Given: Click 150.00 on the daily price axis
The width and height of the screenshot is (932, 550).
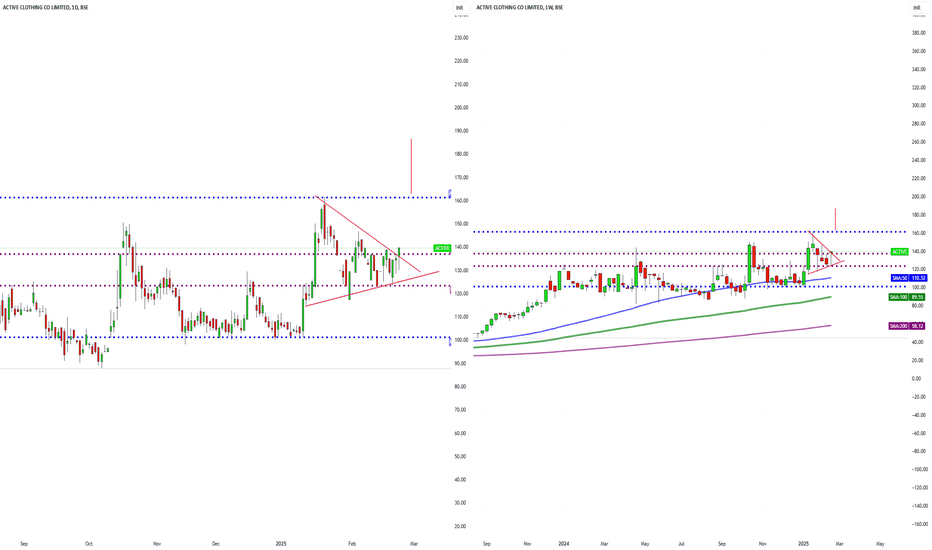Looking at the screenshot, I should (x=461, y=224).
